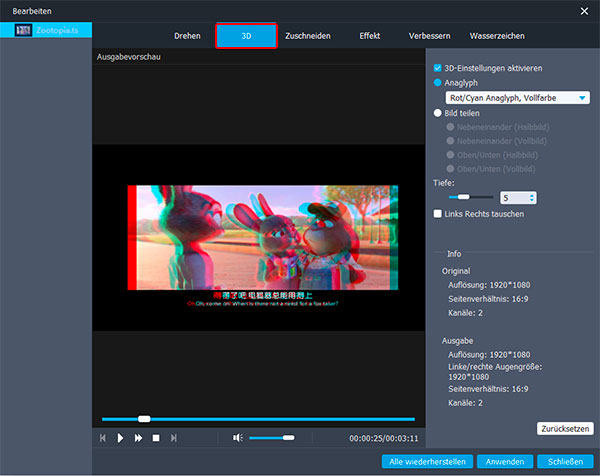Click the video timeline seek bar
Screen dimensions: 600x476
pos(258,419)
